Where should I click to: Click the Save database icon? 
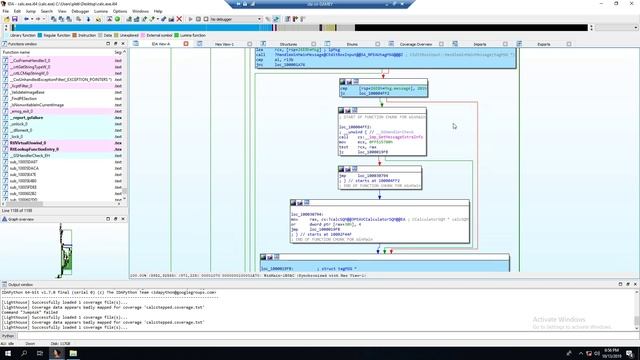tap(15, 19)
